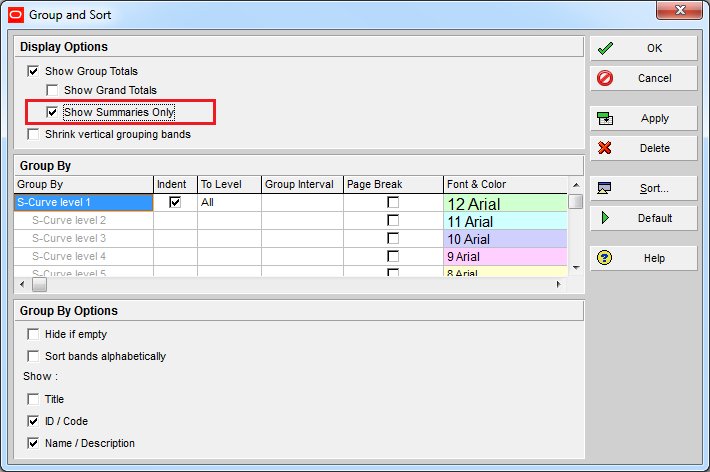Image resolution: width=710 pixels, height=472 pixels.
Task: Enable Hide if empty option
Action: [33, 334]
